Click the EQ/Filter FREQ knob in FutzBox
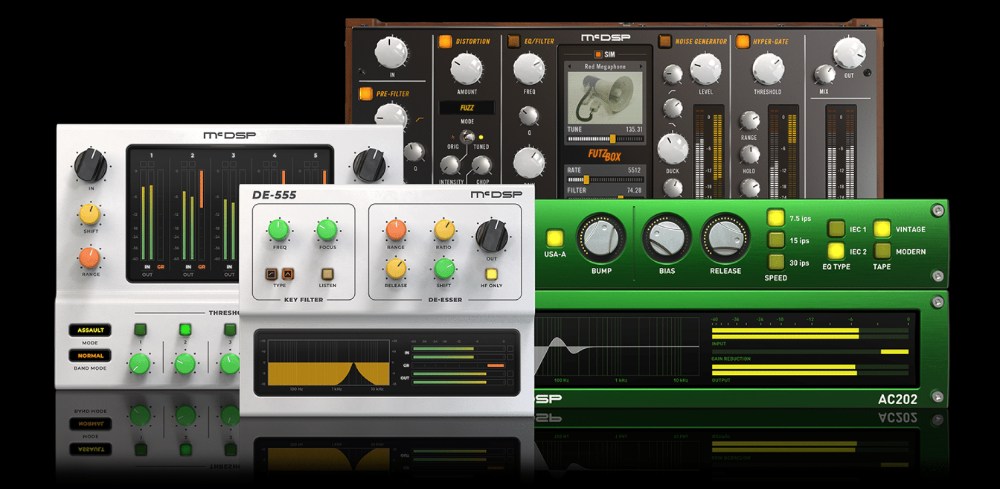The width and height of the screenshot is (1000, 489). click(529, 69)
